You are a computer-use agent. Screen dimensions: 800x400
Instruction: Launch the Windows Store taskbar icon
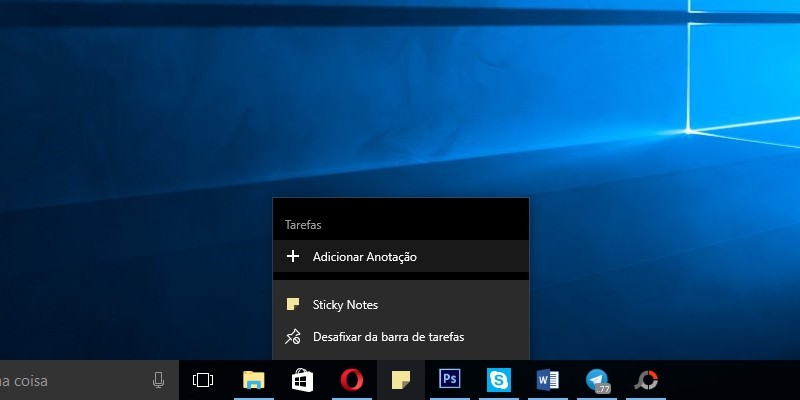coord(303,380)
